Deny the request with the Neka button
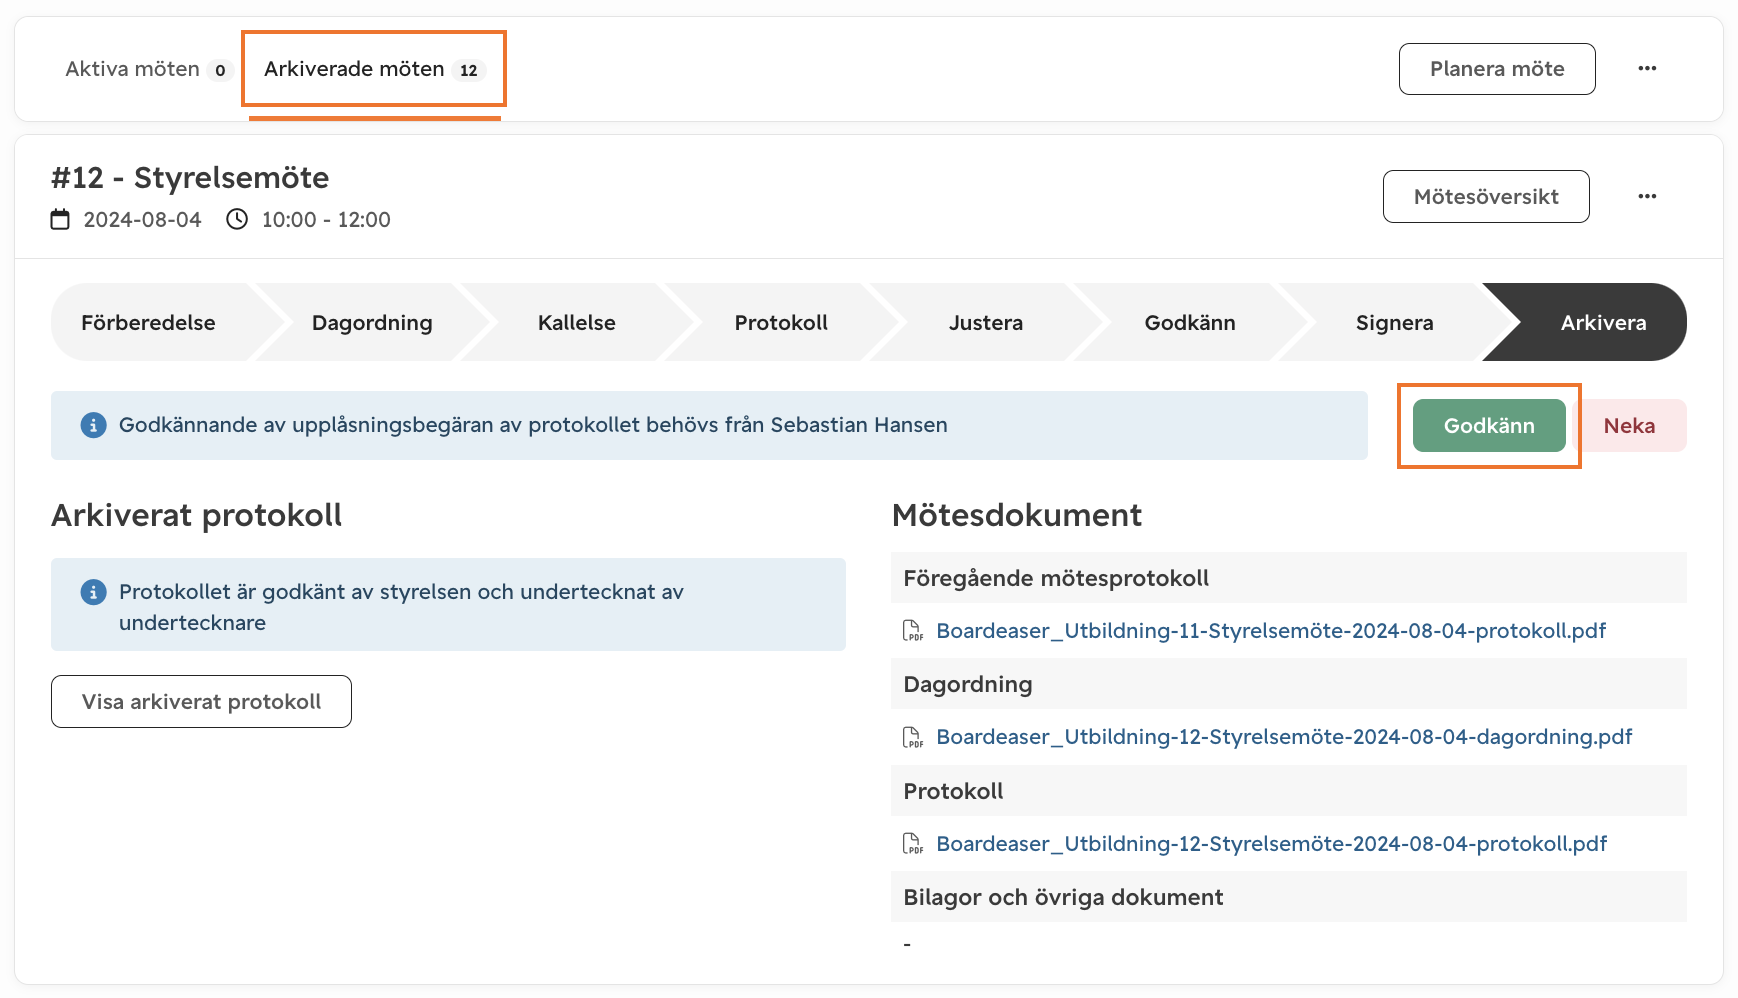 click(x=1629, y=426)
